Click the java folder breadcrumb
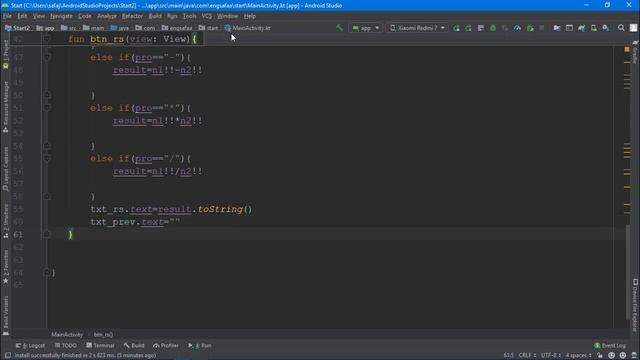This screenshot has width=640, height=360. 120,28
